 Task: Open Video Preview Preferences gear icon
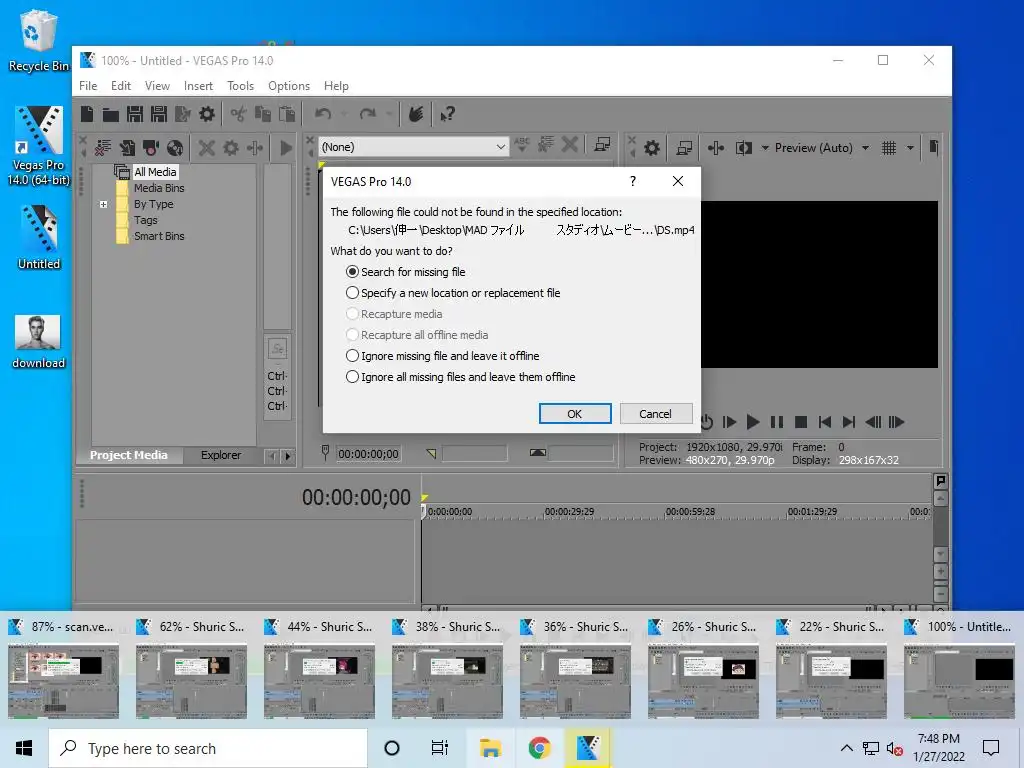pyautogui.click(x=651, y=148)
